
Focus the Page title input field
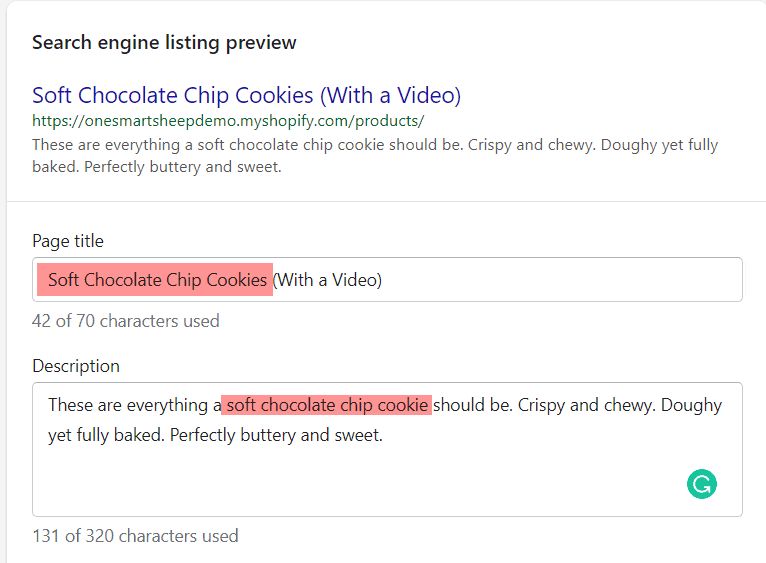click(x=387, y=280)
